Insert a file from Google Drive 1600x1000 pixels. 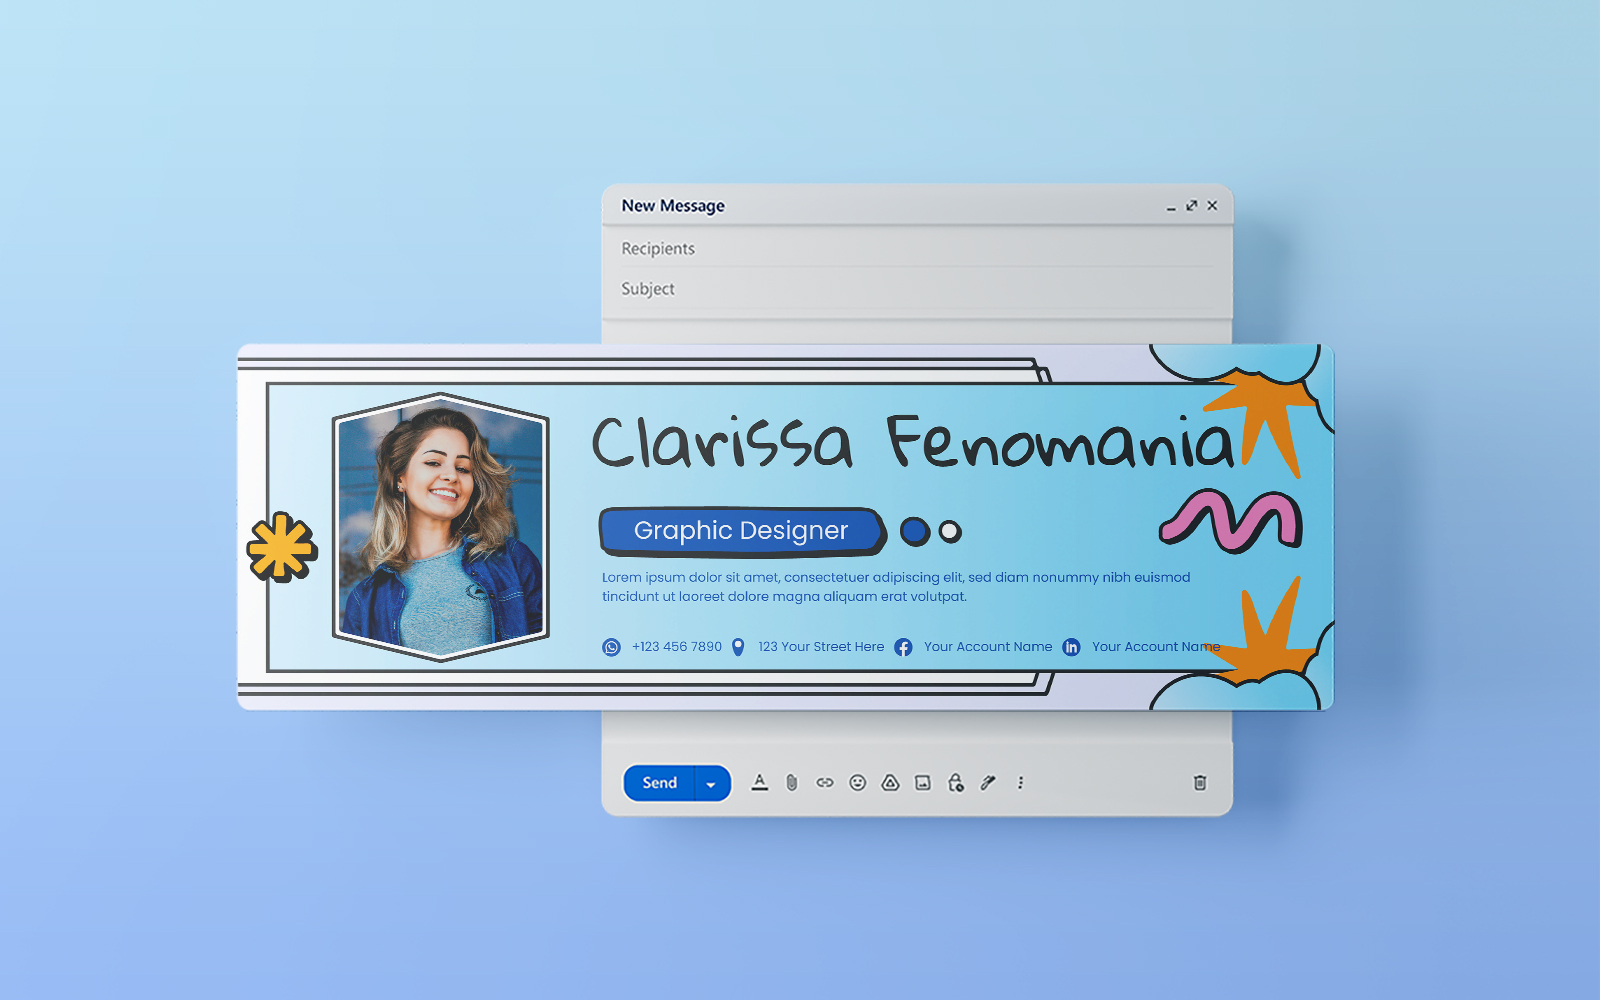pyautogui.click(x=890, y=783)
